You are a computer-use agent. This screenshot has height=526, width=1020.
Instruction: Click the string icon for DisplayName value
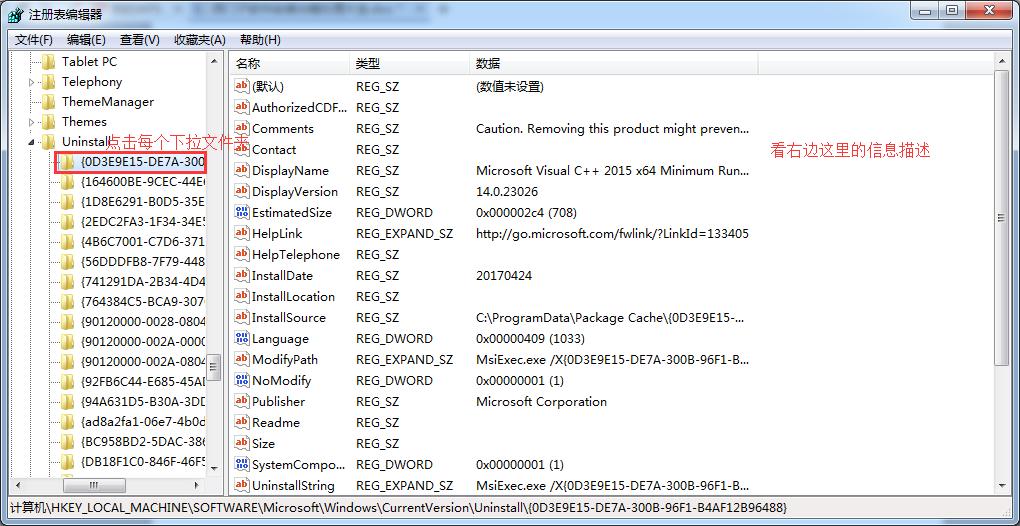pos(242,170)
